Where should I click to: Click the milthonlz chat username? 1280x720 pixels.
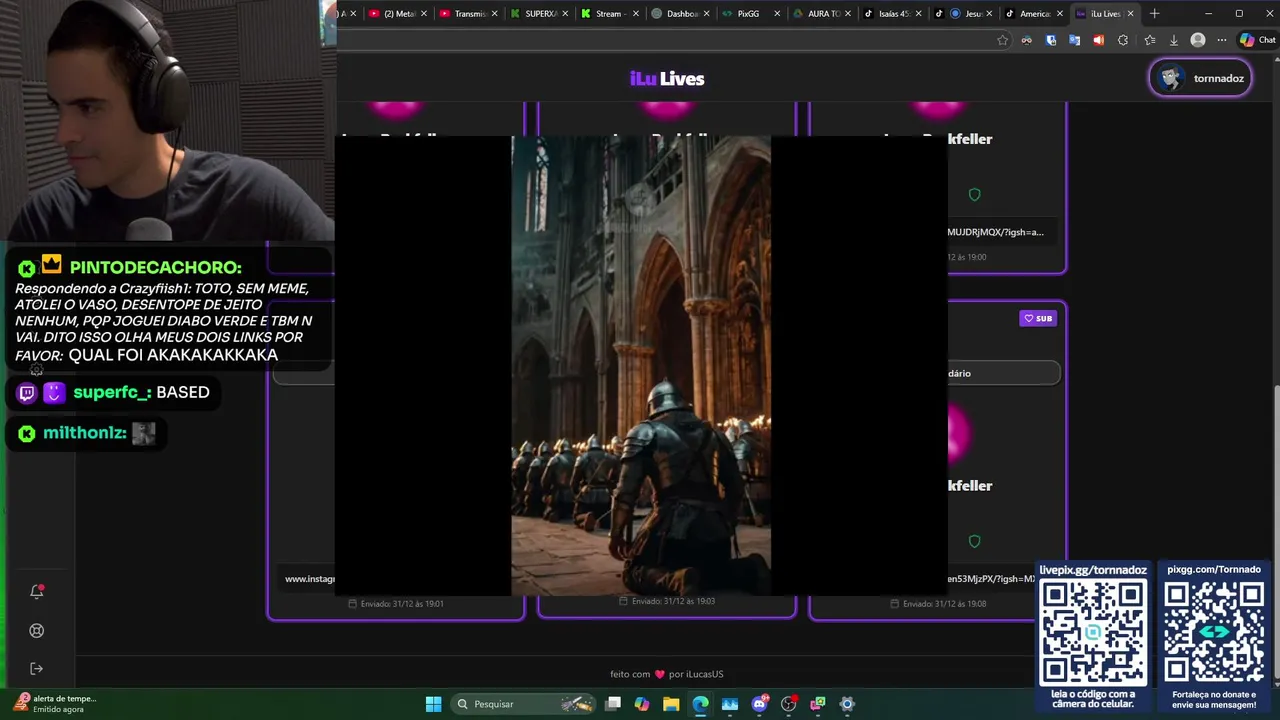[x=85, y=433]
